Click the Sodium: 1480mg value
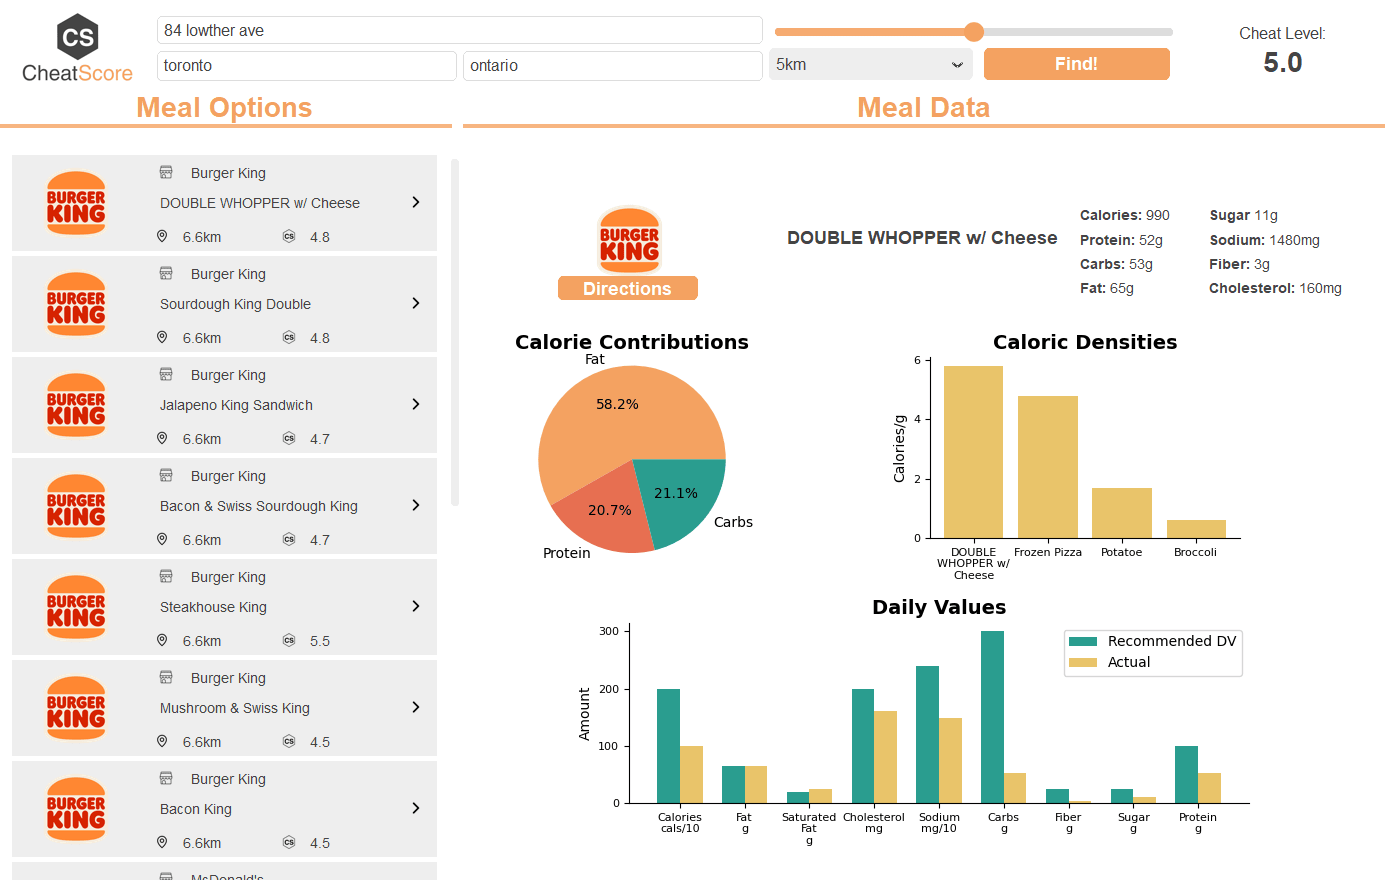 pyautogui.click(x=1264, y=240)
